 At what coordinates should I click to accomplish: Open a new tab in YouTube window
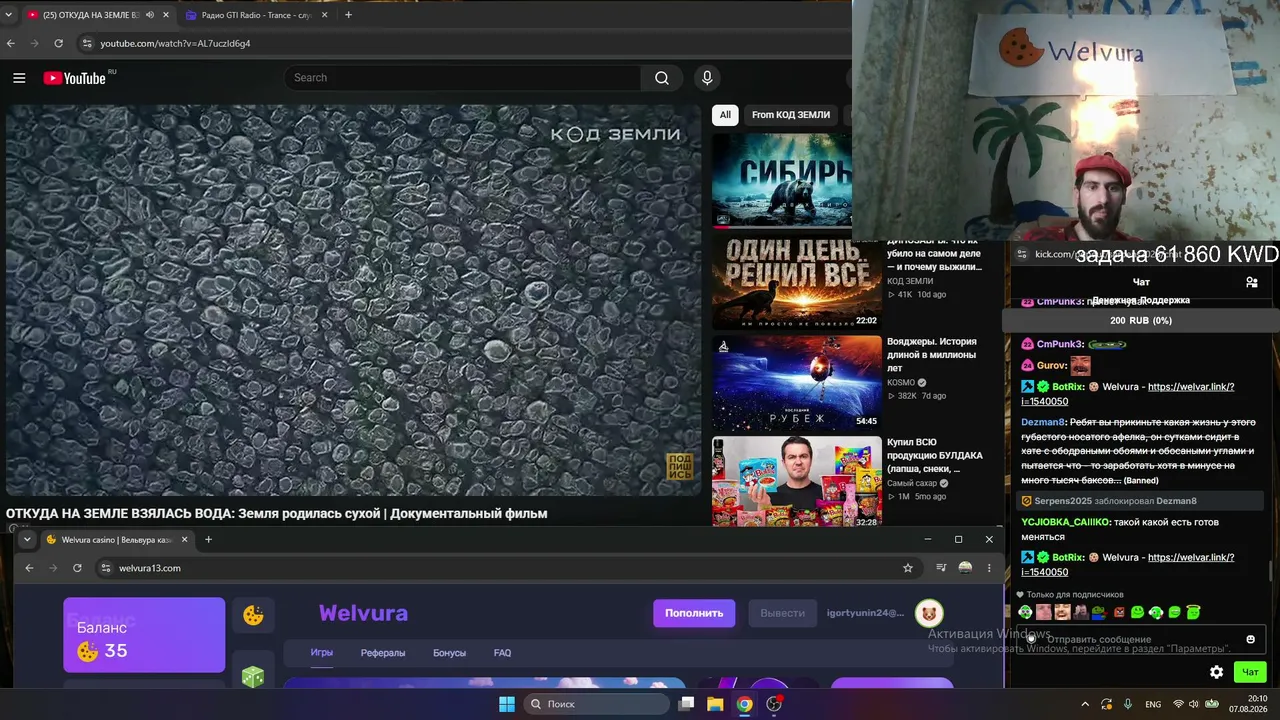click(x=348, y=15)
